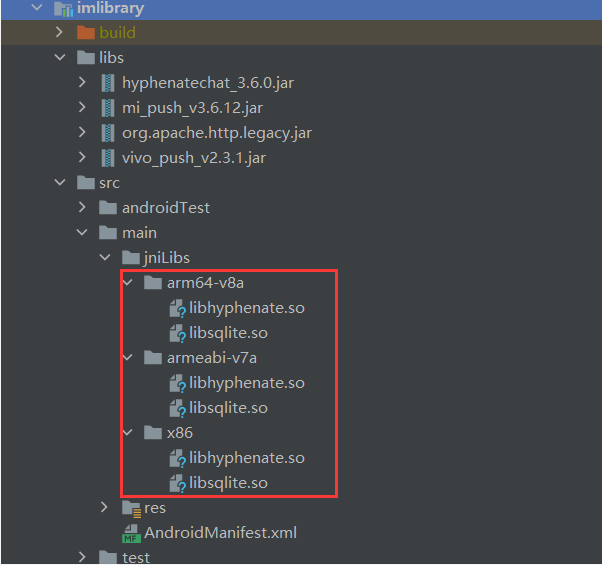Click the armeabi-v7a folder icon
Screen dimensions: 602x565
[x=153, y=358]
